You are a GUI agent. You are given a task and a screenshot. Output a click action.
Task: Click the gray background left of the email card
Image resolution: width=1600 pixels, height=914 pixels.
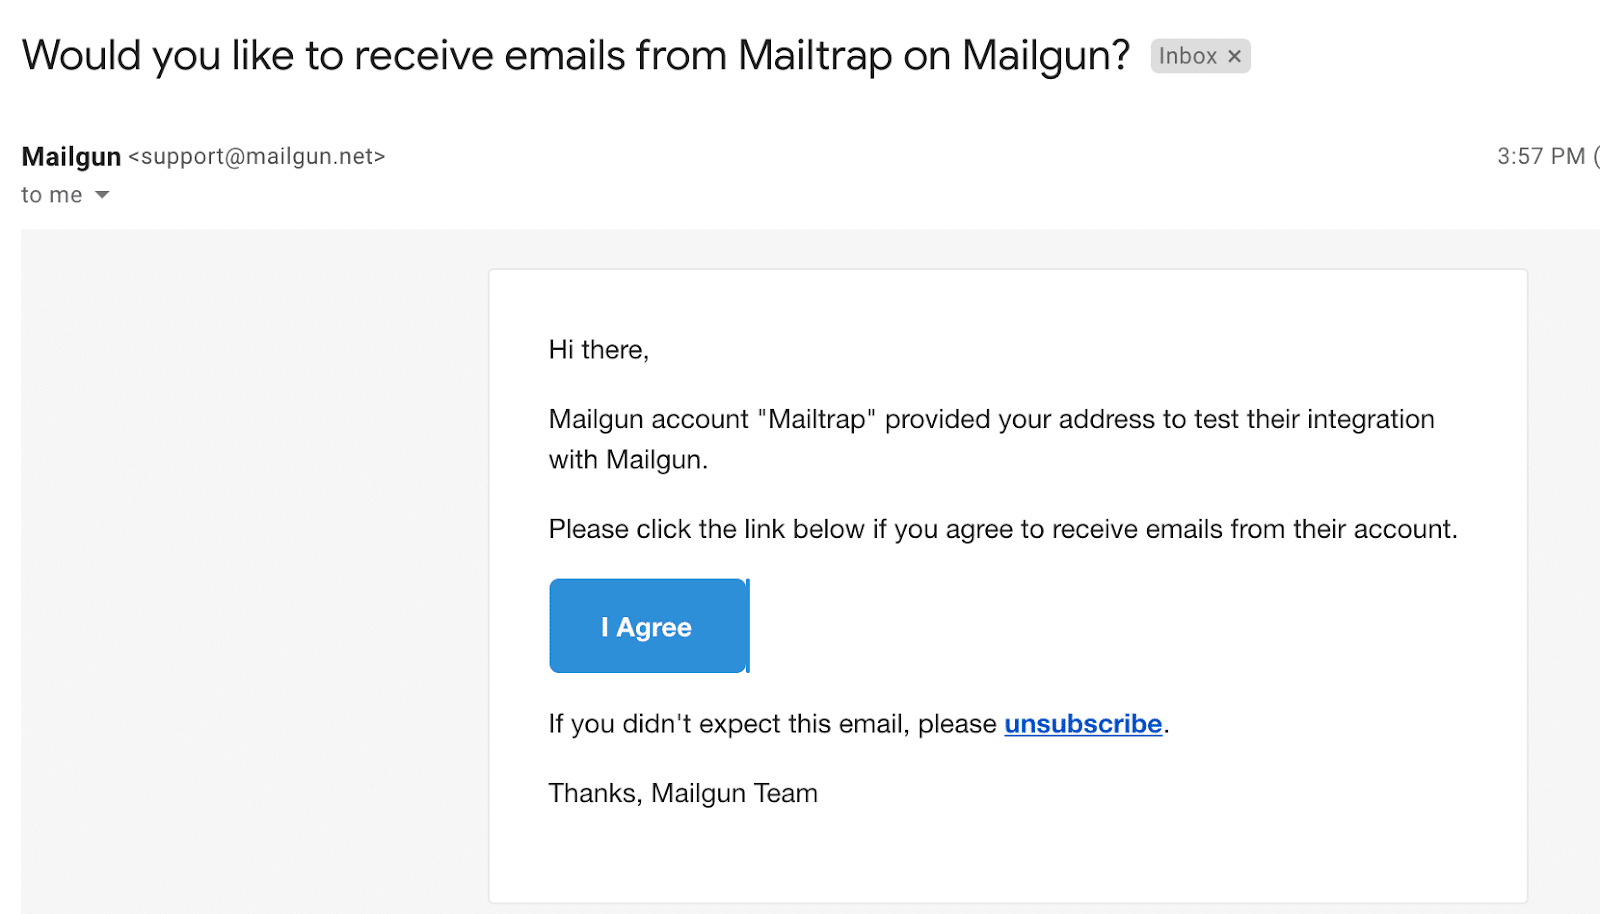[250, 560]
